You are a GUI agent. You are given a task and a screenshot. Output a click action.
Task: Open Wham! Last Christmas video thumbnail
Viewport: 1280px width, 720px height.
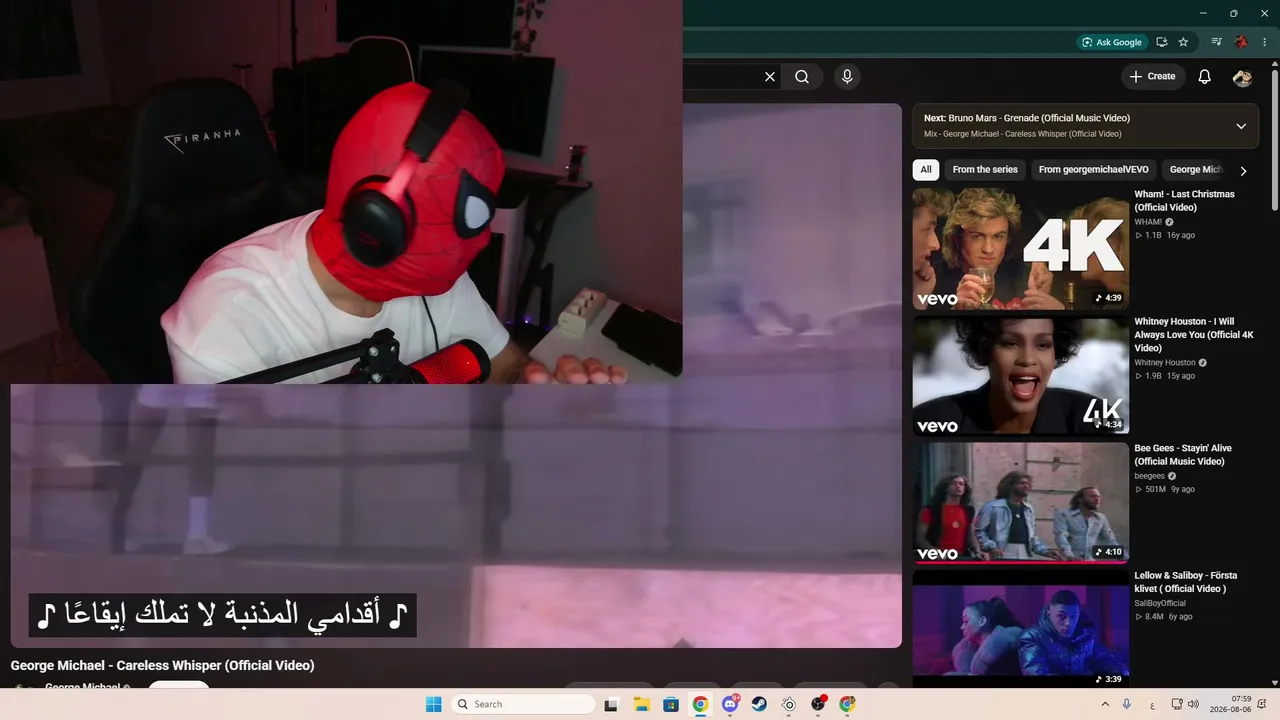(1021, 249)
